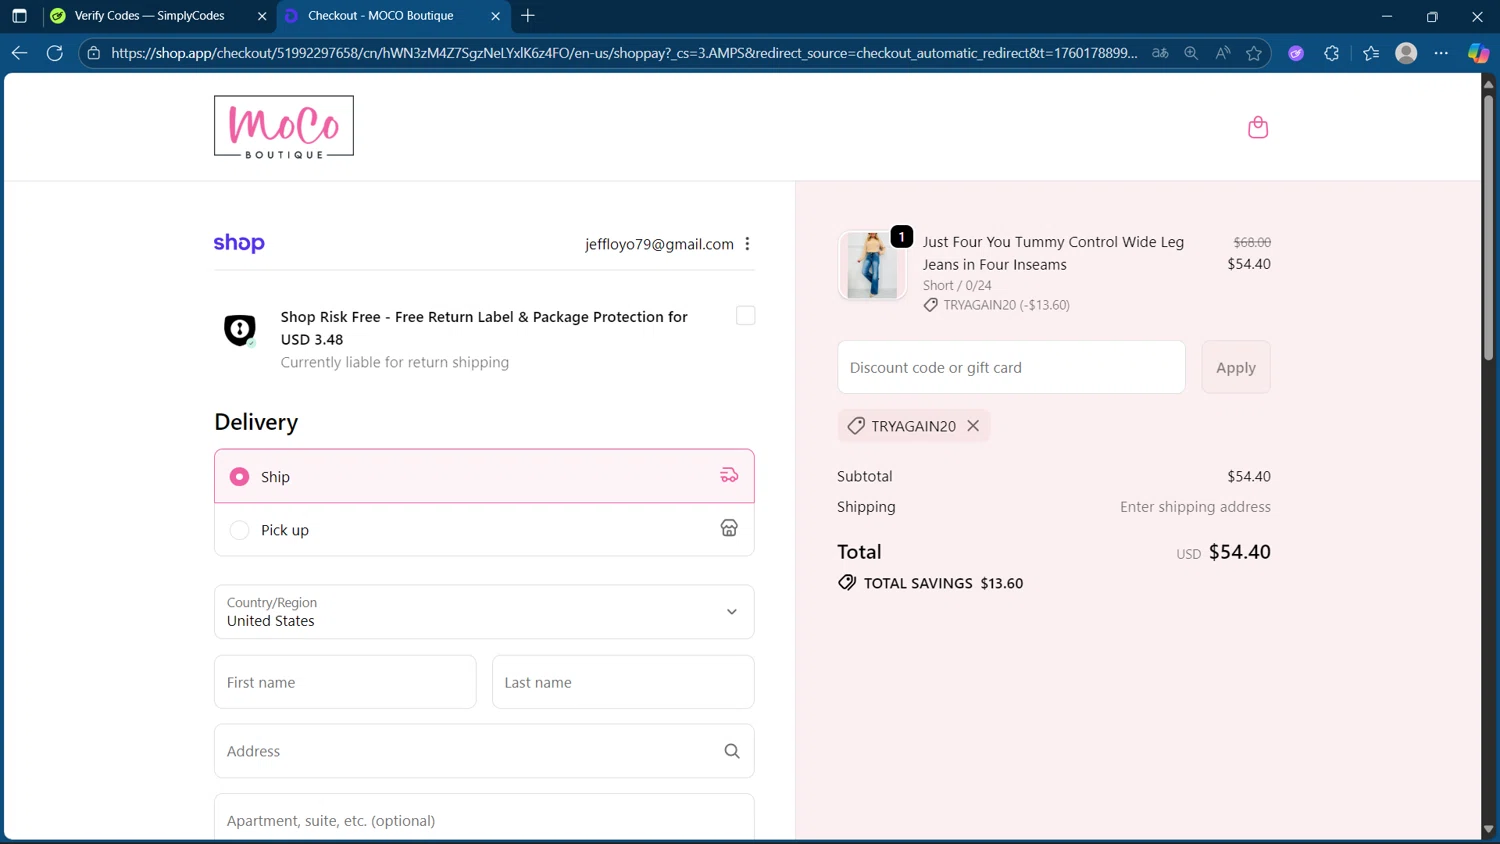Open account options three-dot menu beside email
Viewport: 1500px width, 844px height.
tap(747, 244)
